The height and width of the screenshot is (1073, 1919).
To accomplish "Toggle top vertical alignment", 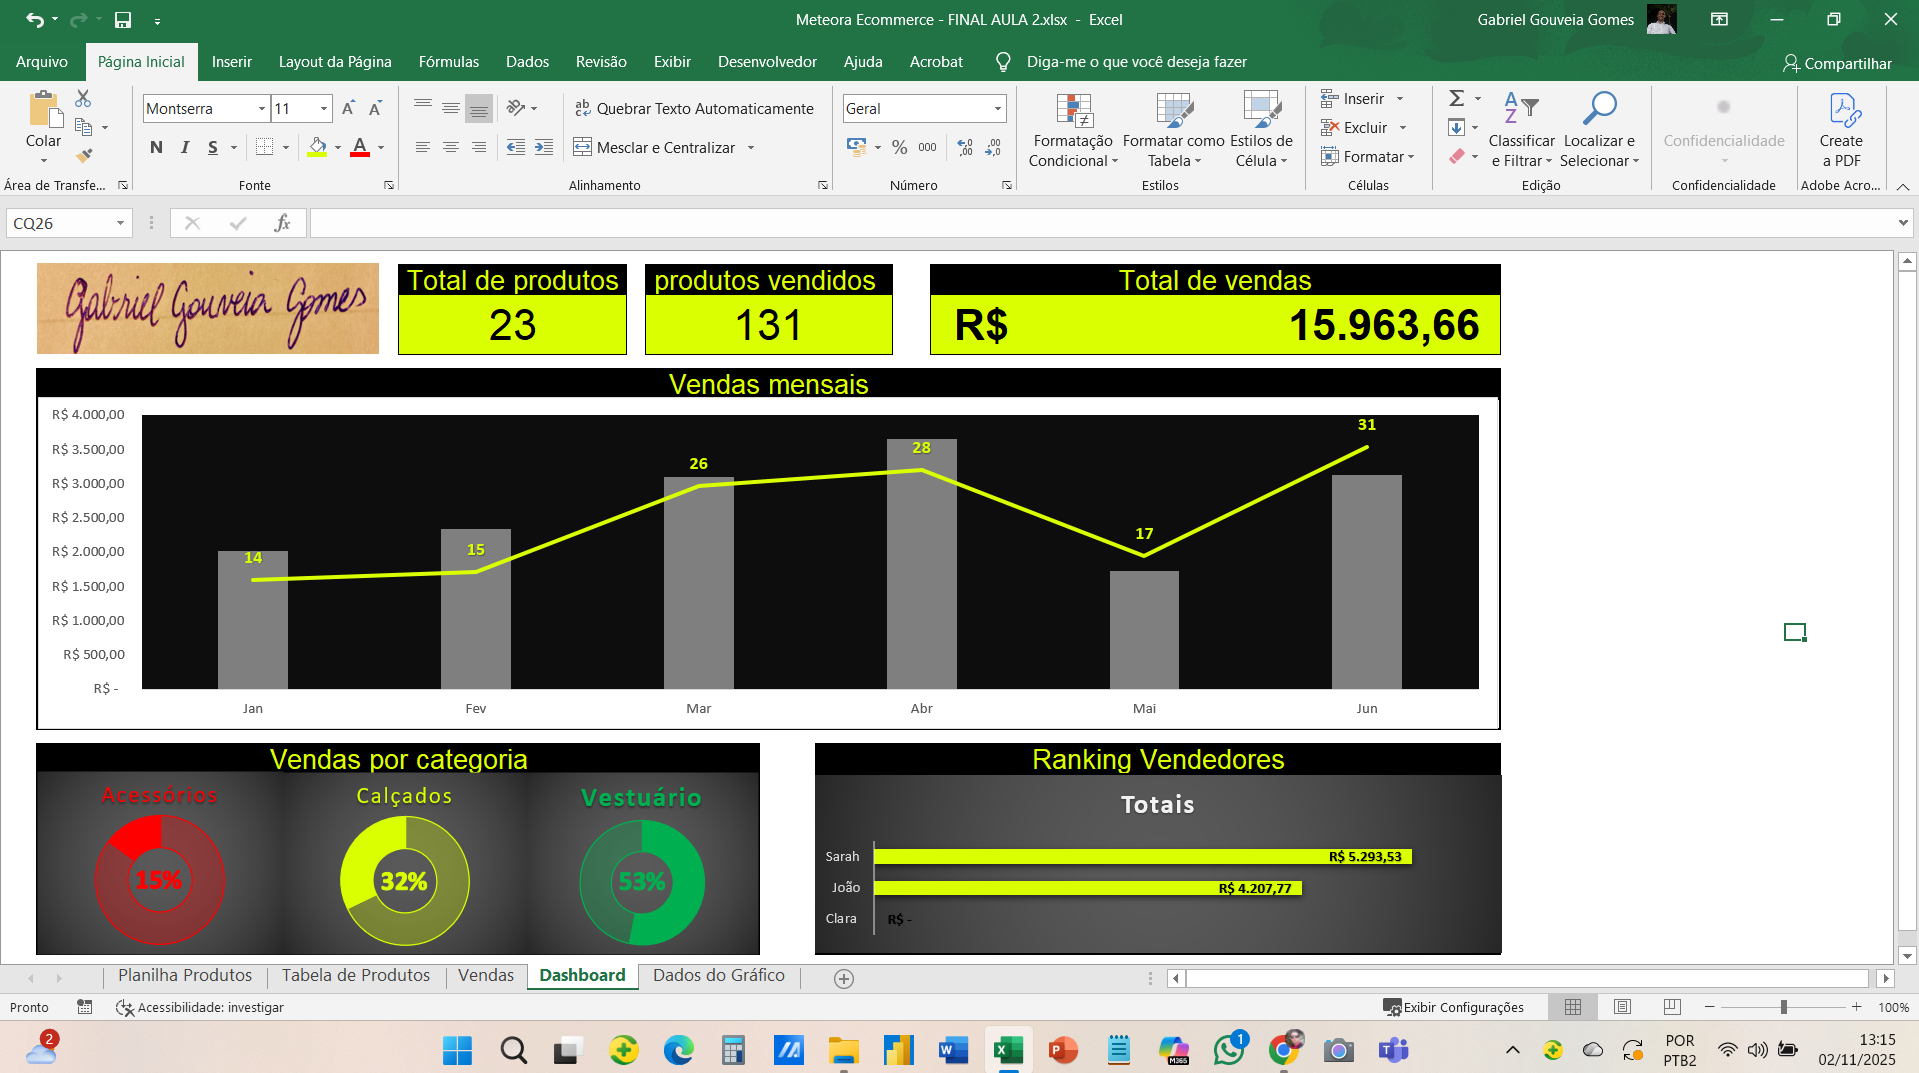I will (423, 108).
